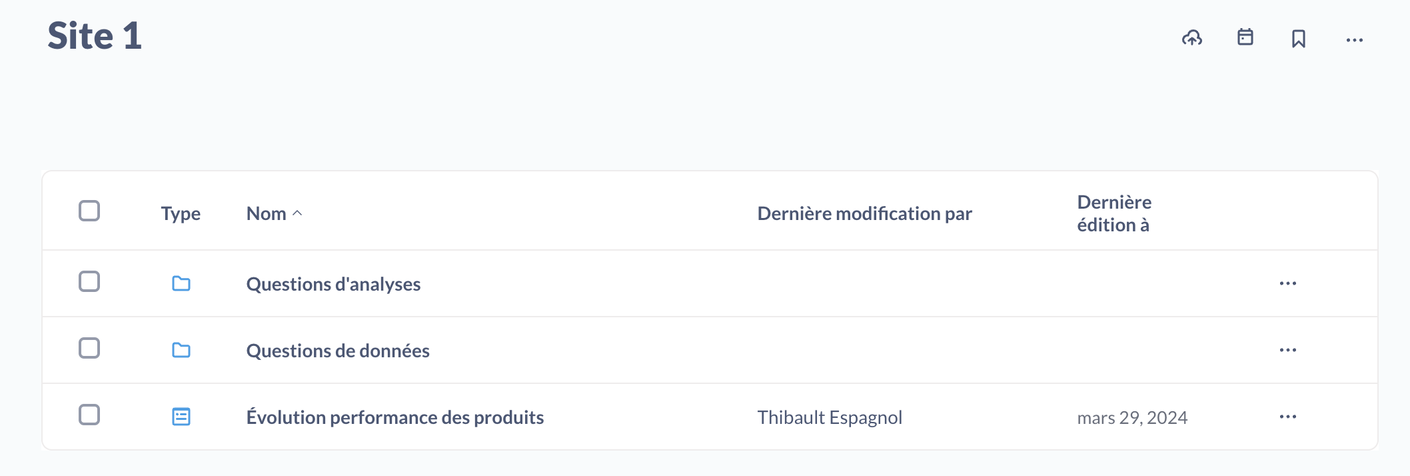1410x476 pixels.
Task: Open the Questions d'analyses collection
Action: click(333, 284)
